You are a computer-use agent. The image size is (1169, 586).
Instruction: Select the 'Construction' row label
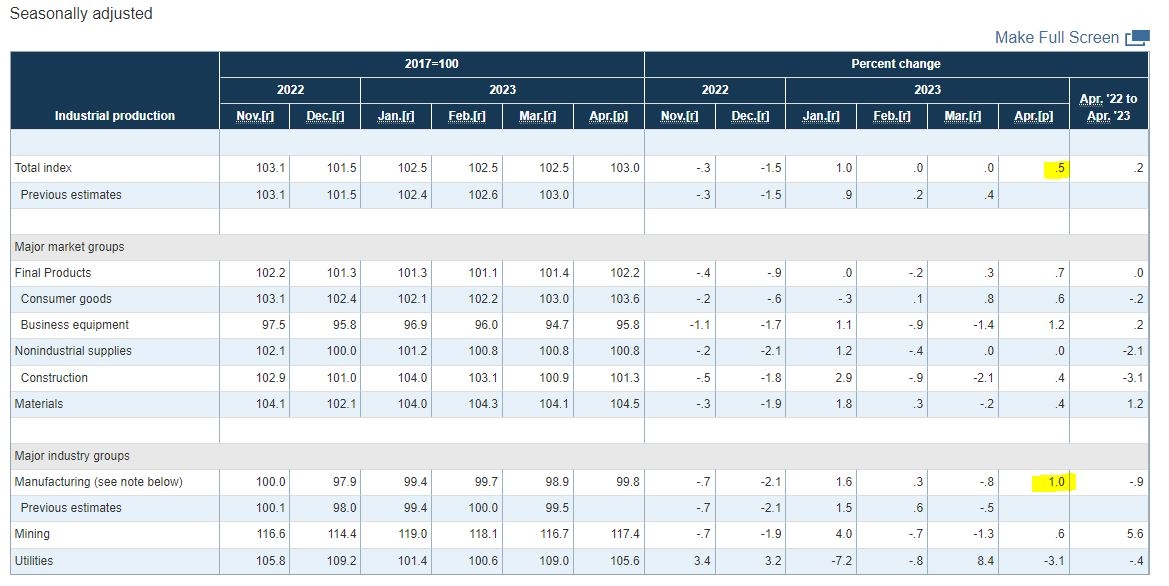[x=54, y=378]
